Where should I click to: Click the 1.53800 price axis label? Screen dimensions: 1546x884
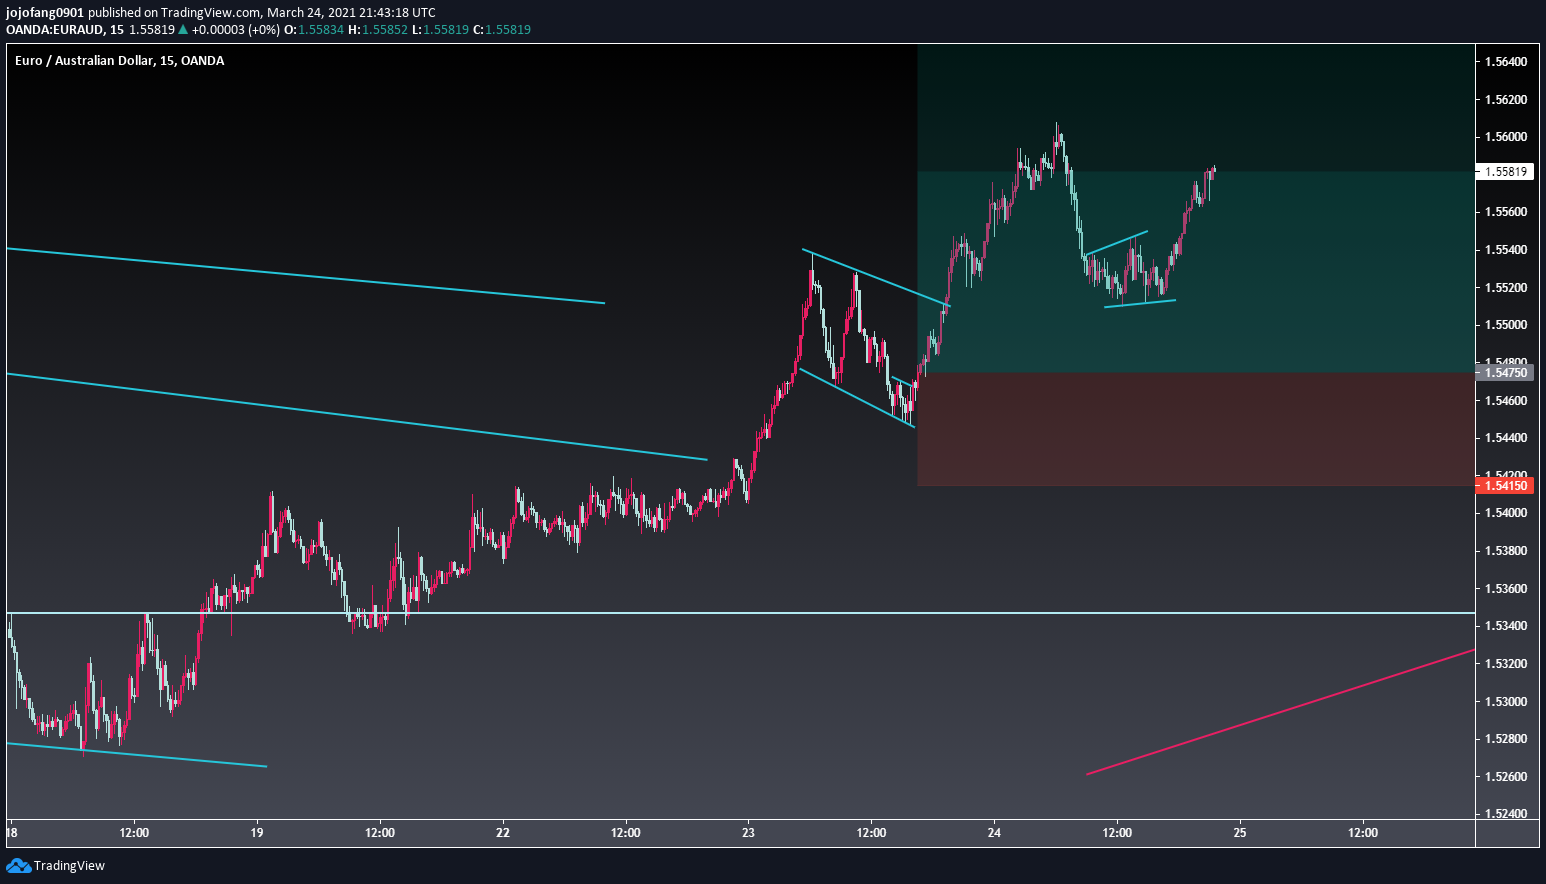1506,551
